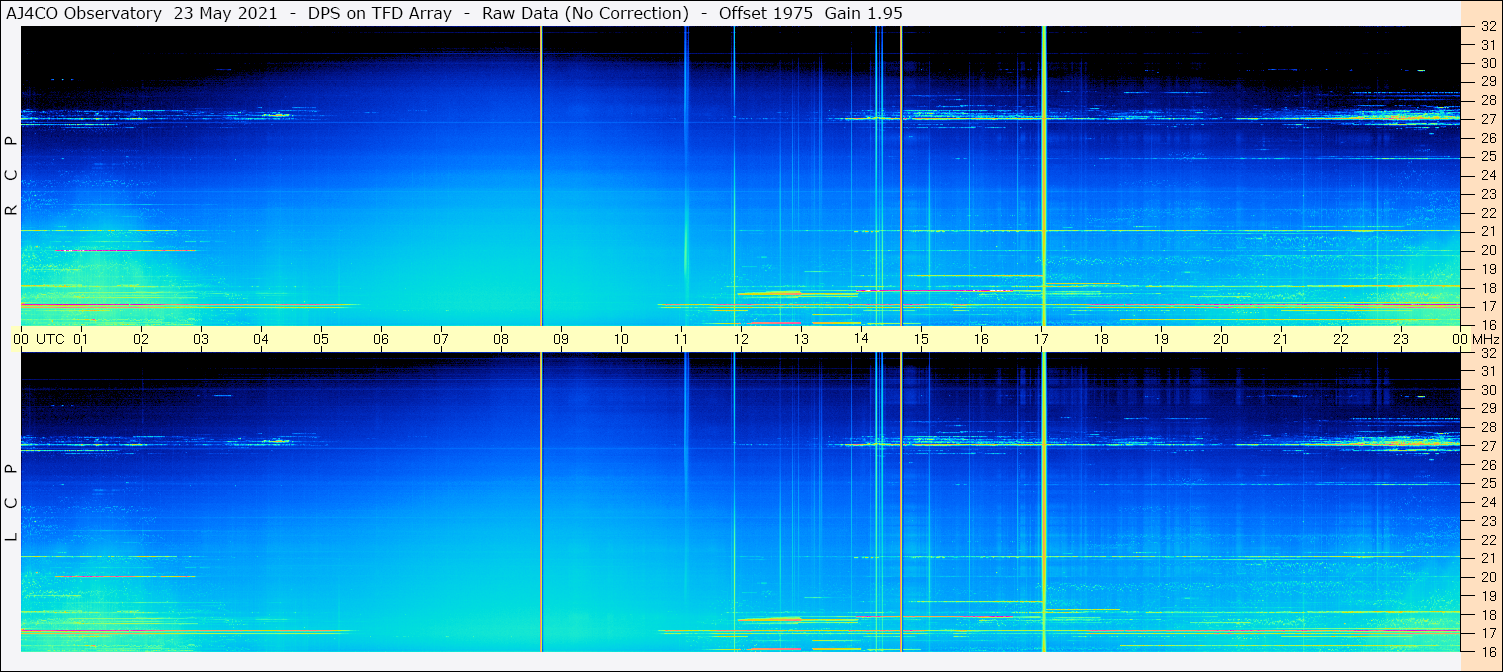Click the '03' hour label on time axis
The image size is (1503, 672).
201,339
